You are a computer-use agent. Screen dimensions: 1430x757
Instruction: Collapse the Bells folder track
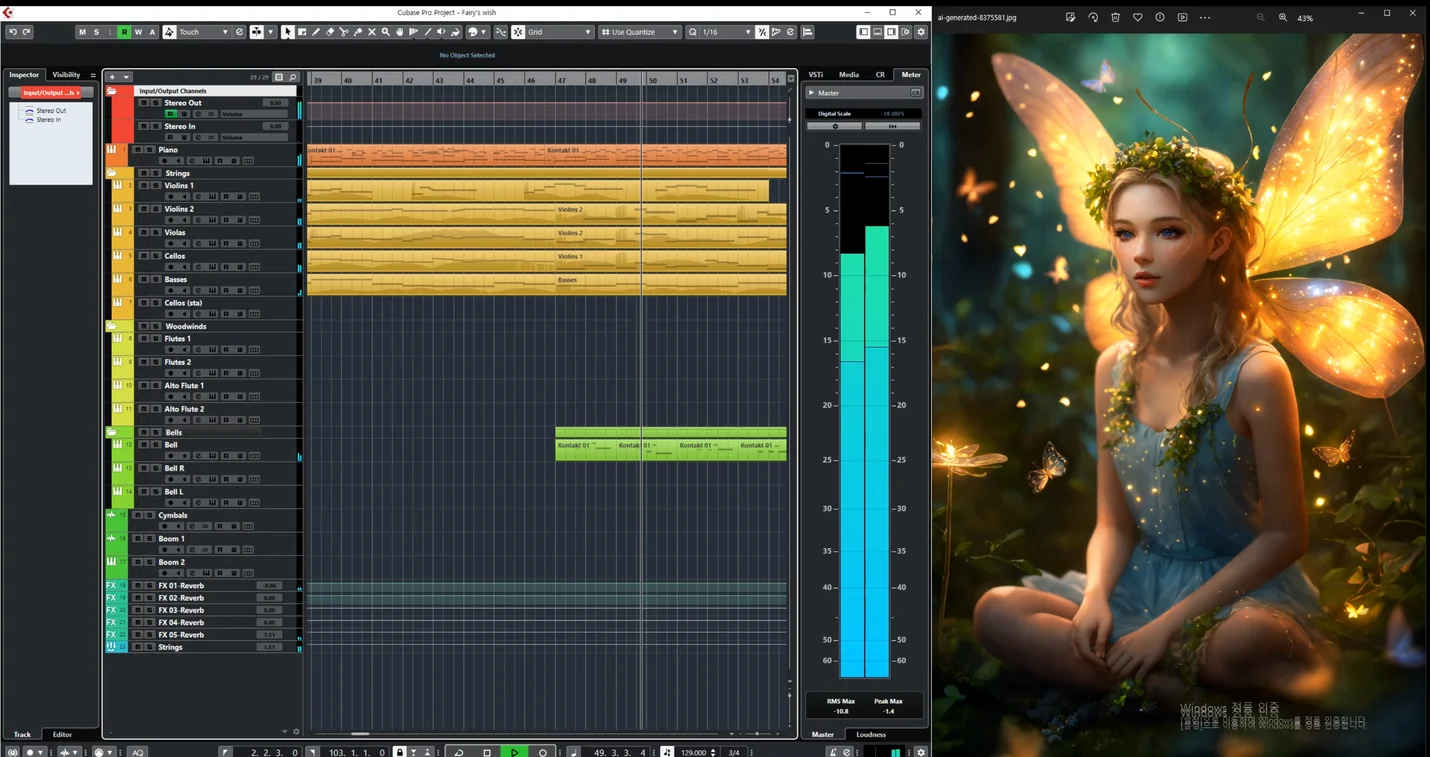click(x=112, y=432)
